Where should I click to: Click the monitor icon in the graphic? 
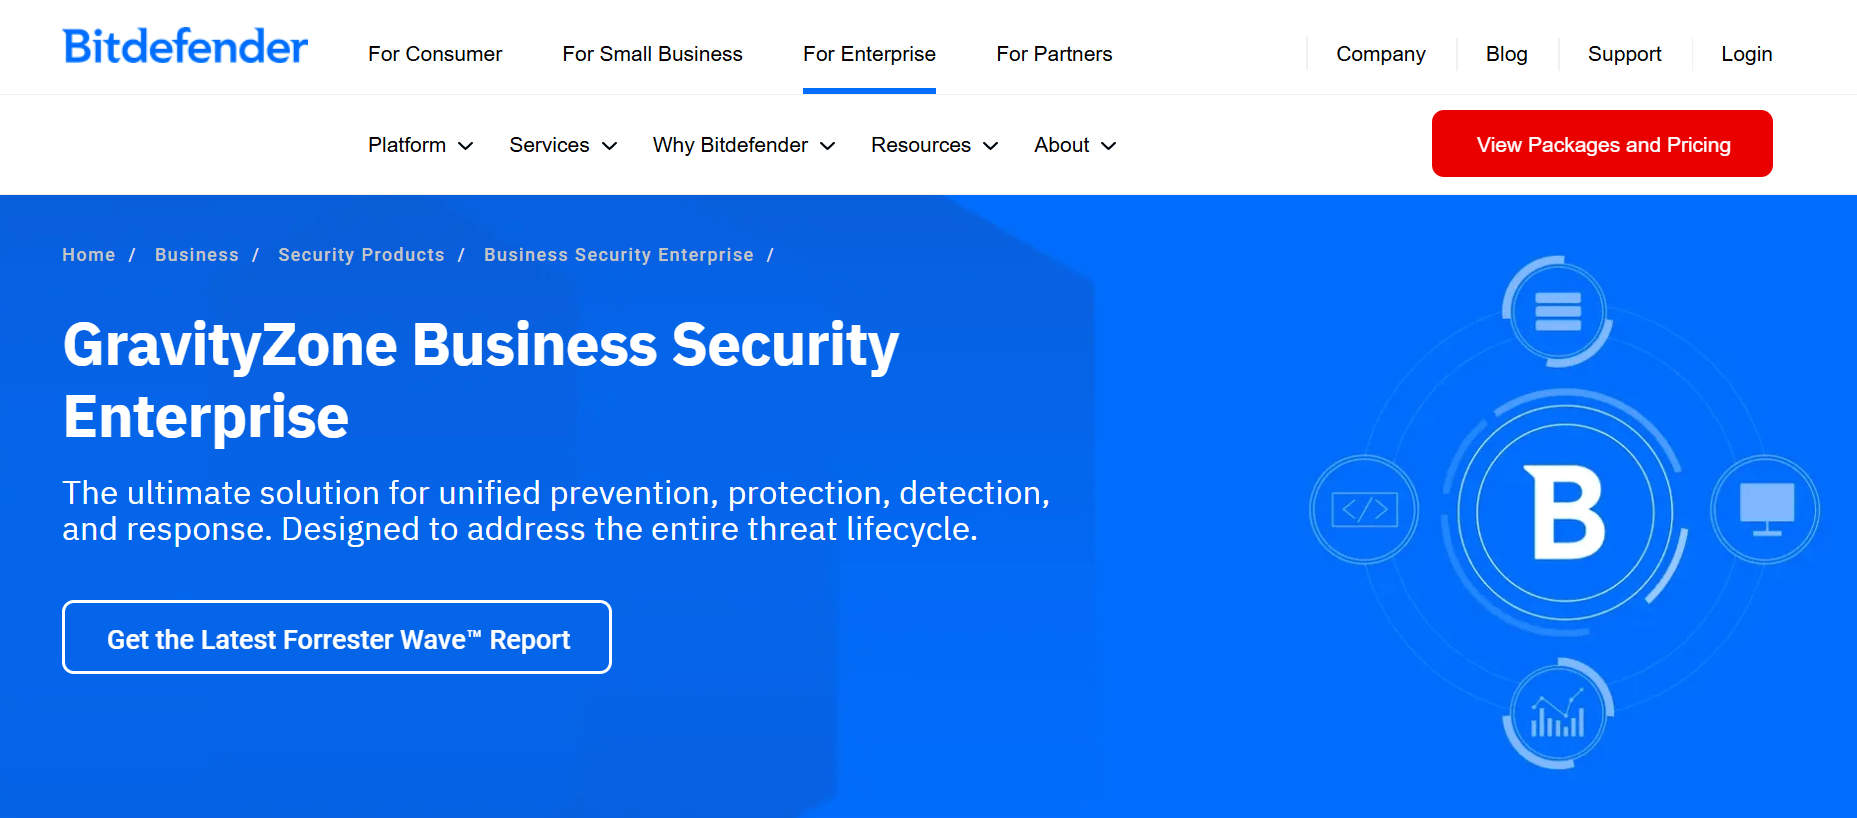click(x=1765, y=509)
